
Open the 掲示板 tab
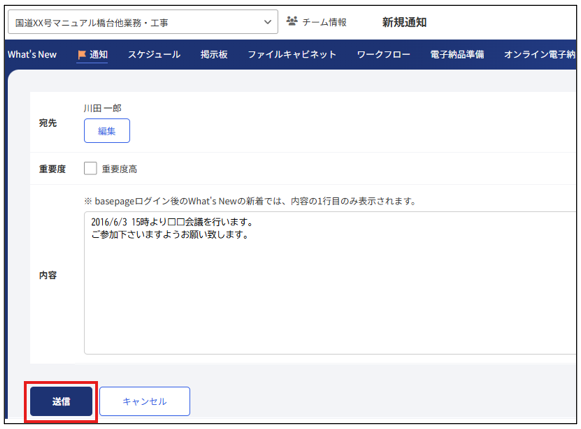(x=214, y=55)
